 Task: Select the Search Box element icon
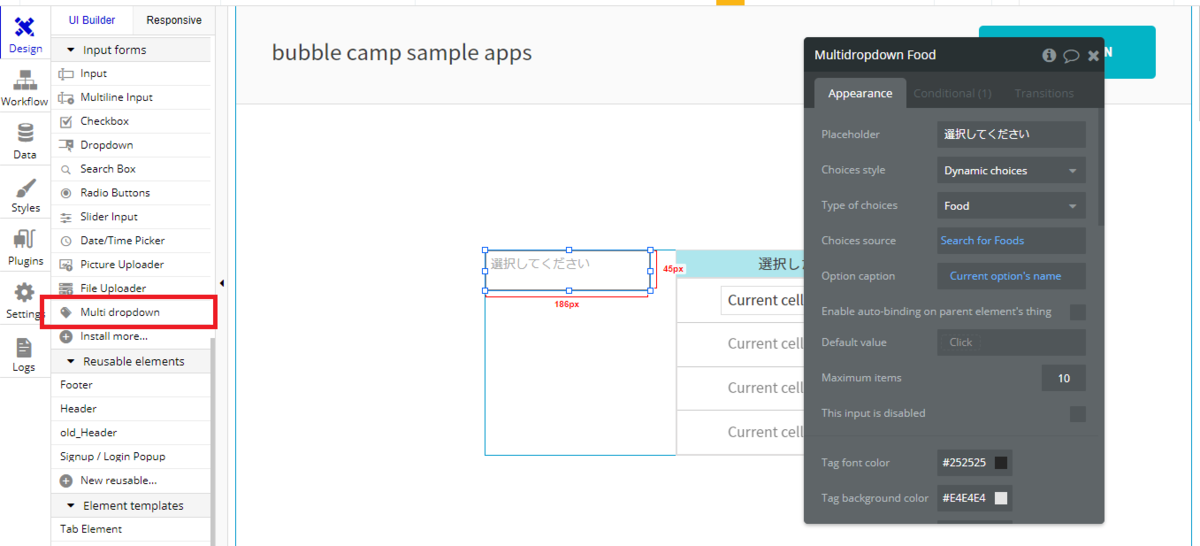point(66,169)
